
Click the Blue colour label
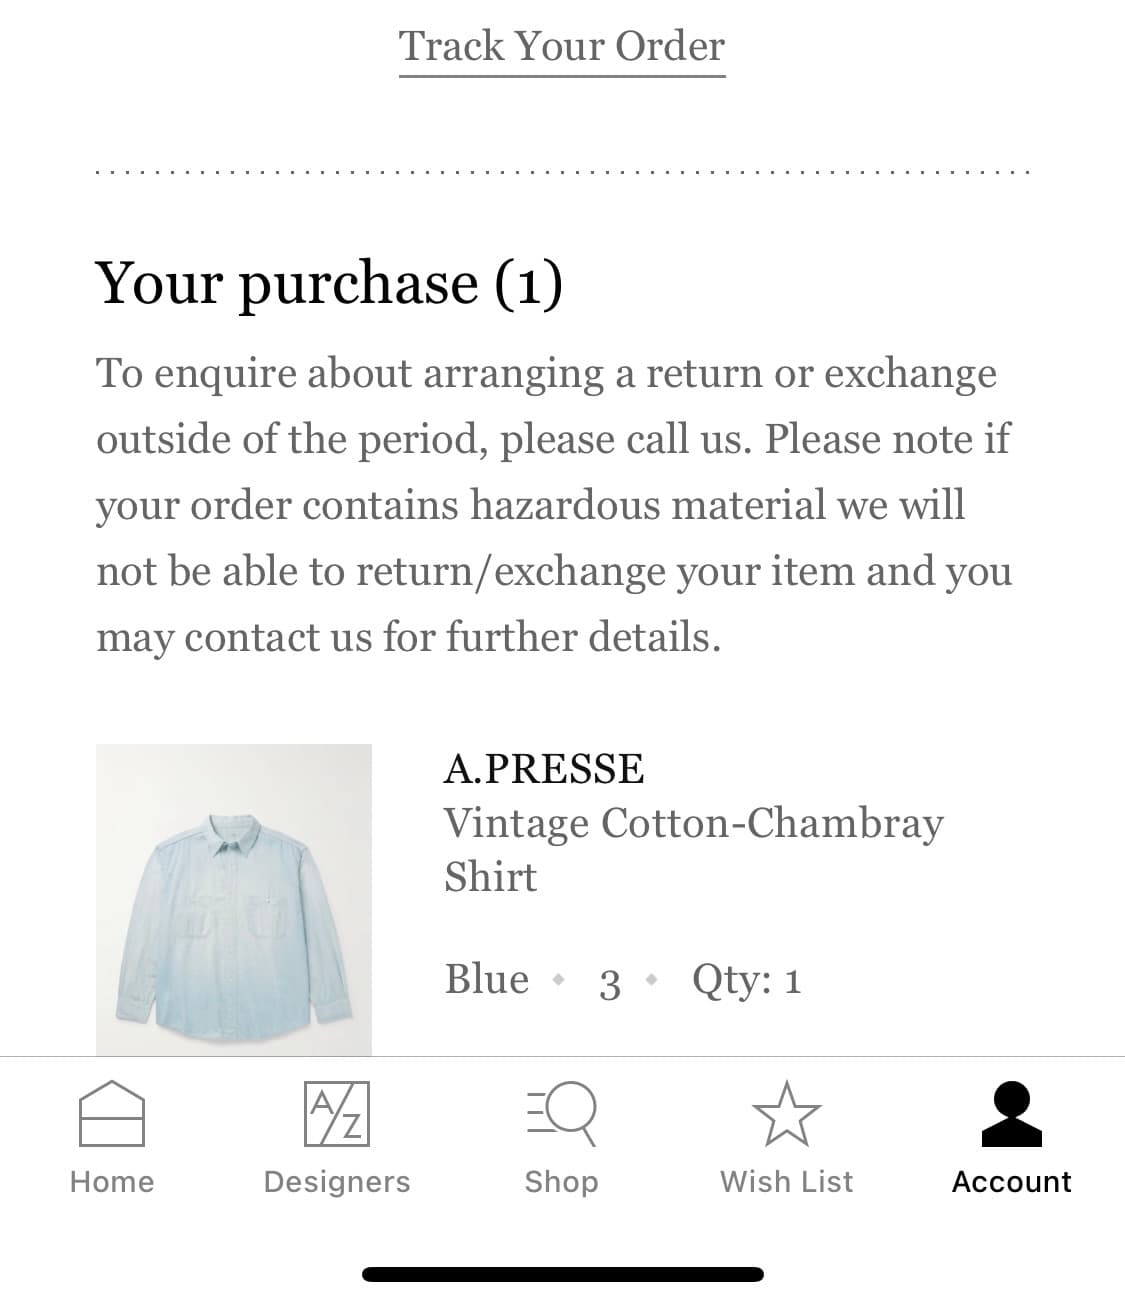coord(487,980)
